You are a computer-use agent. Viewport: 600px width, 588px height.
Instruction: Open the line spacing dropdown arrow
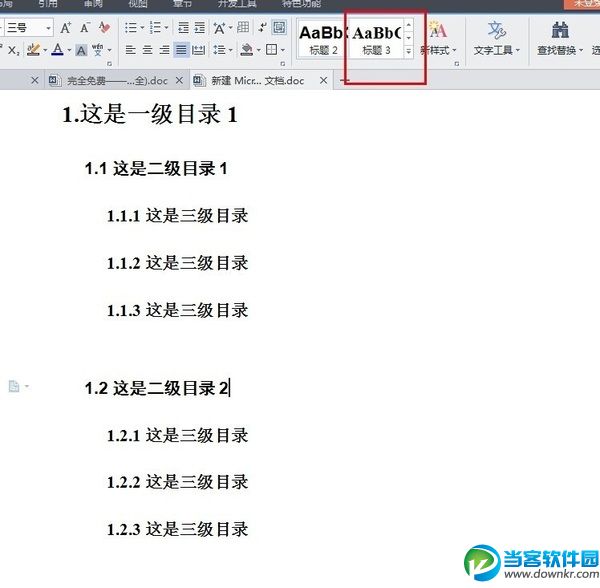231,50
